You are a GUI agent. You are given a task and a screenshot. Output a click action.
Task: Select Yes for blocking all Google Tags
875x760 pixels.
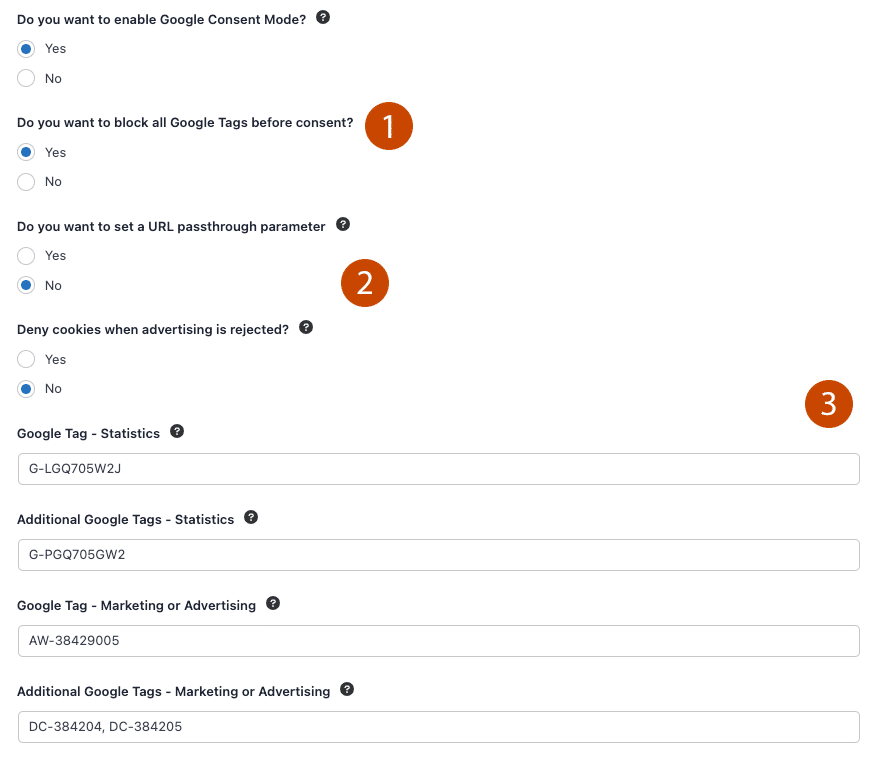point(26,152)
